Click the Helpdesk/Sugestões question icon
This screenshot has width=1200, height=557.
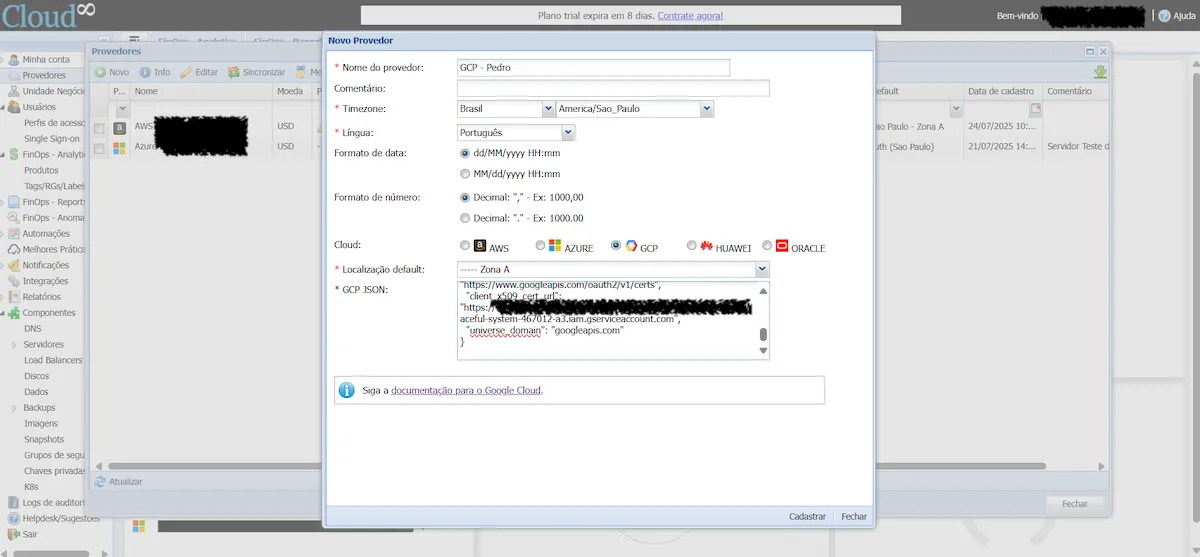pyautogui.click(x=14, y=518)
